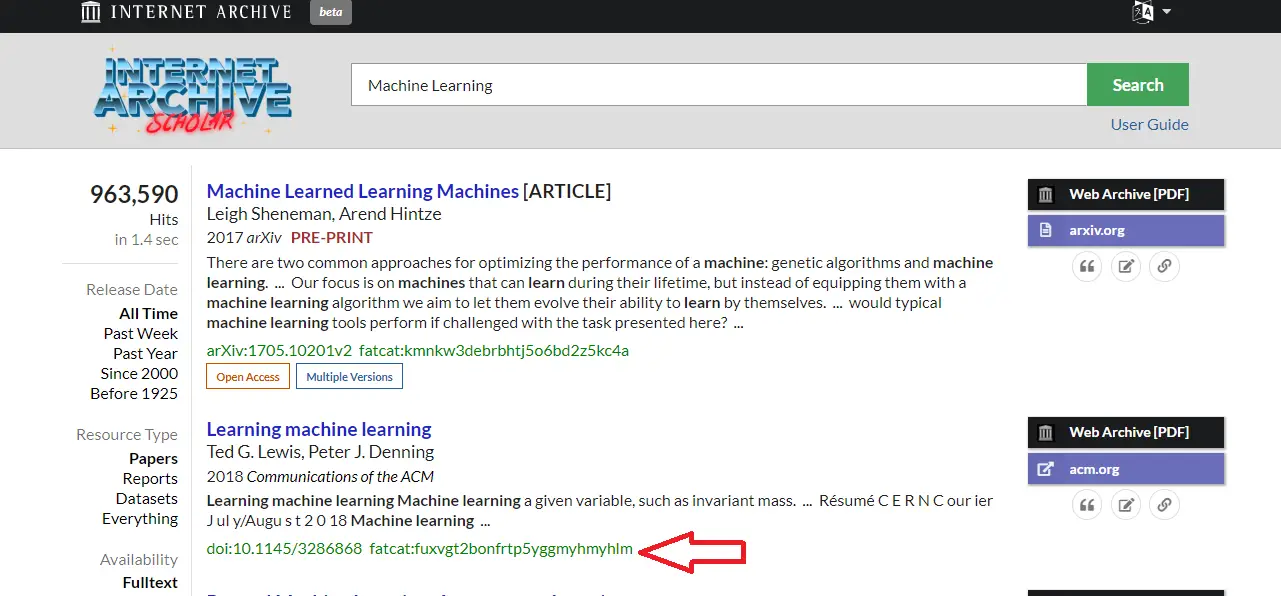Image resolution: width=1281 pixels, height=596 pixels.
Task: Click the Internet Archive building logo icon
Action: pos(90,12)
